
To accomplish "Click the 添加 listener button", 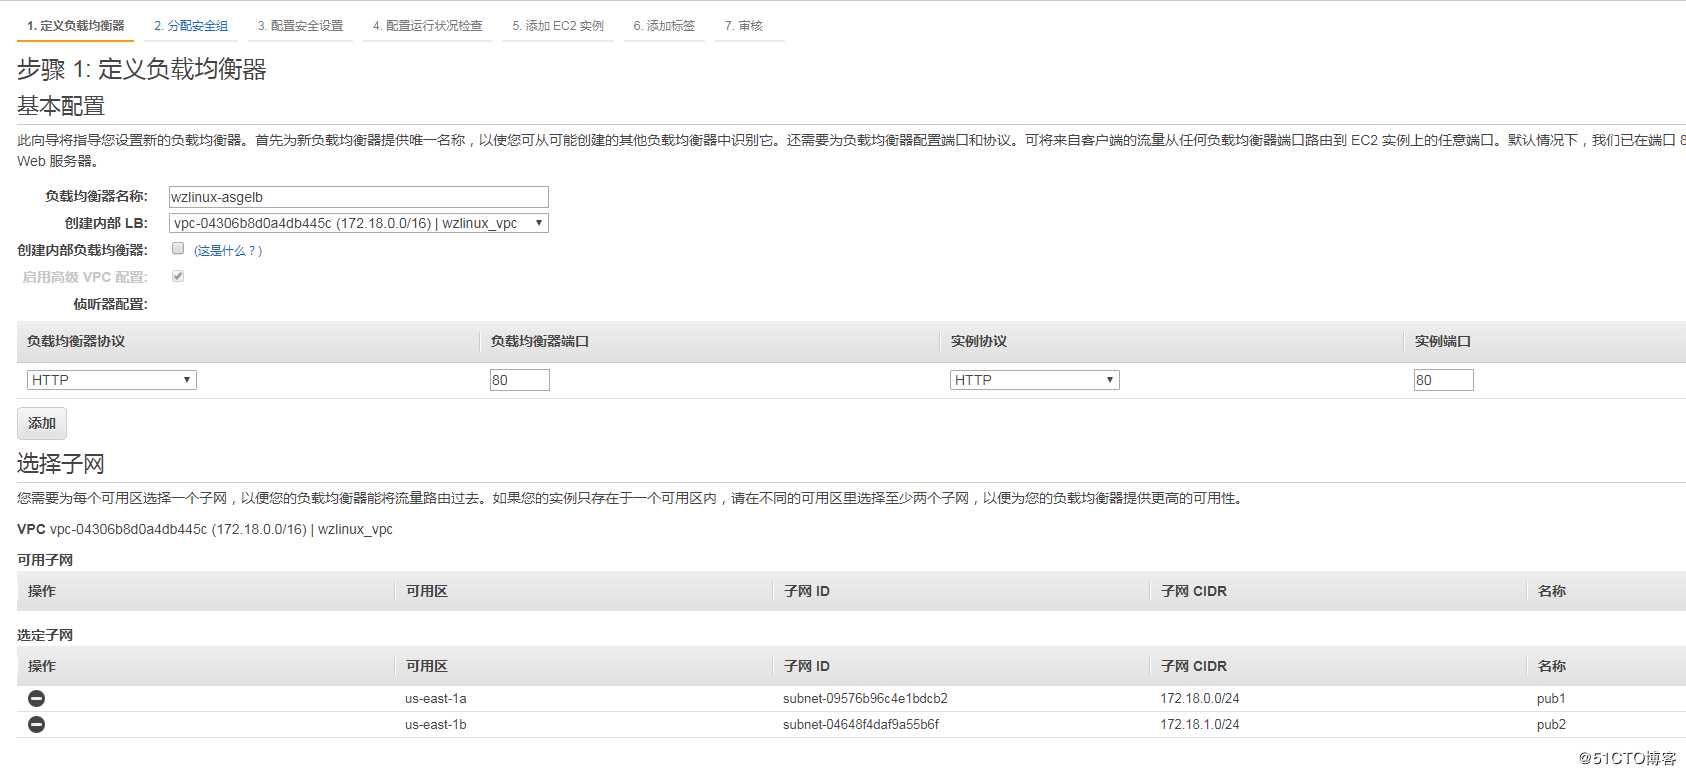I will click(x=42, y=423).
